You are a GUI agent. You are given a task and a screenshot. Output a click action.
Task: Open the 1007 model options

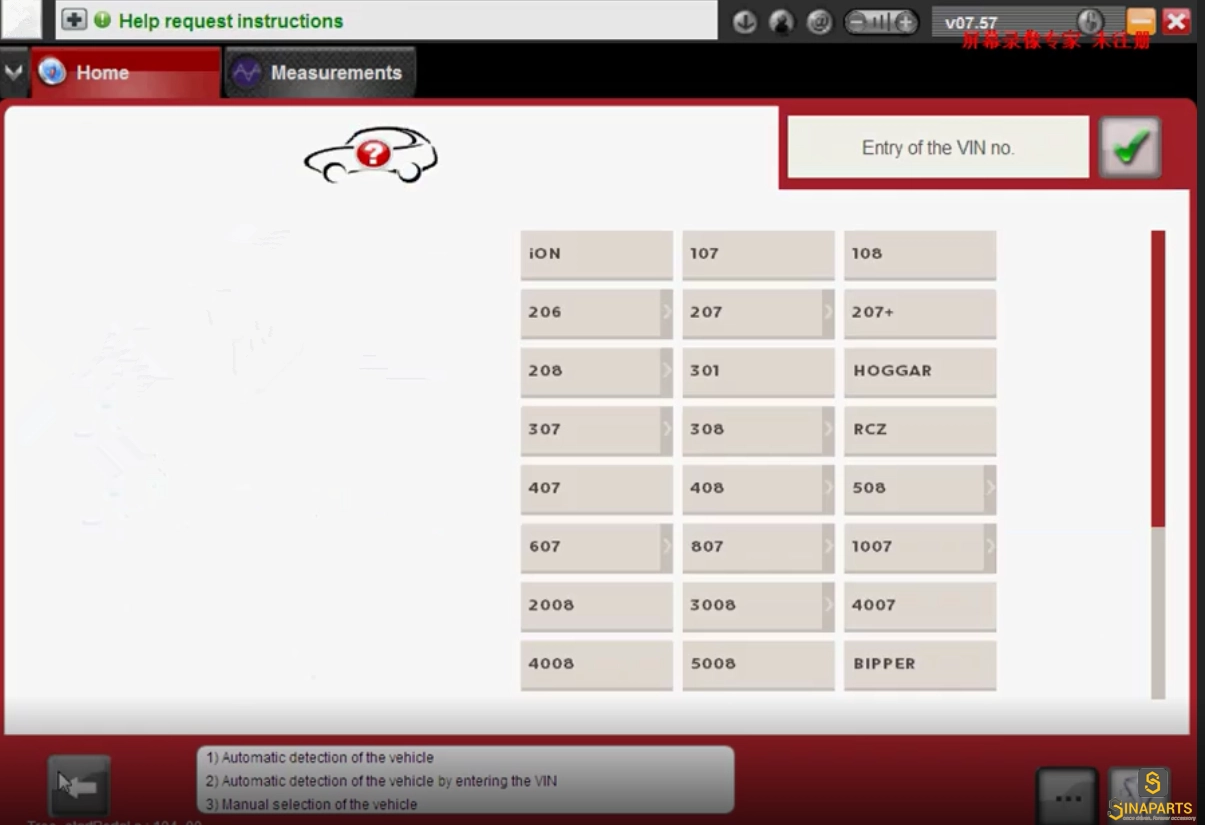[920, 548]
